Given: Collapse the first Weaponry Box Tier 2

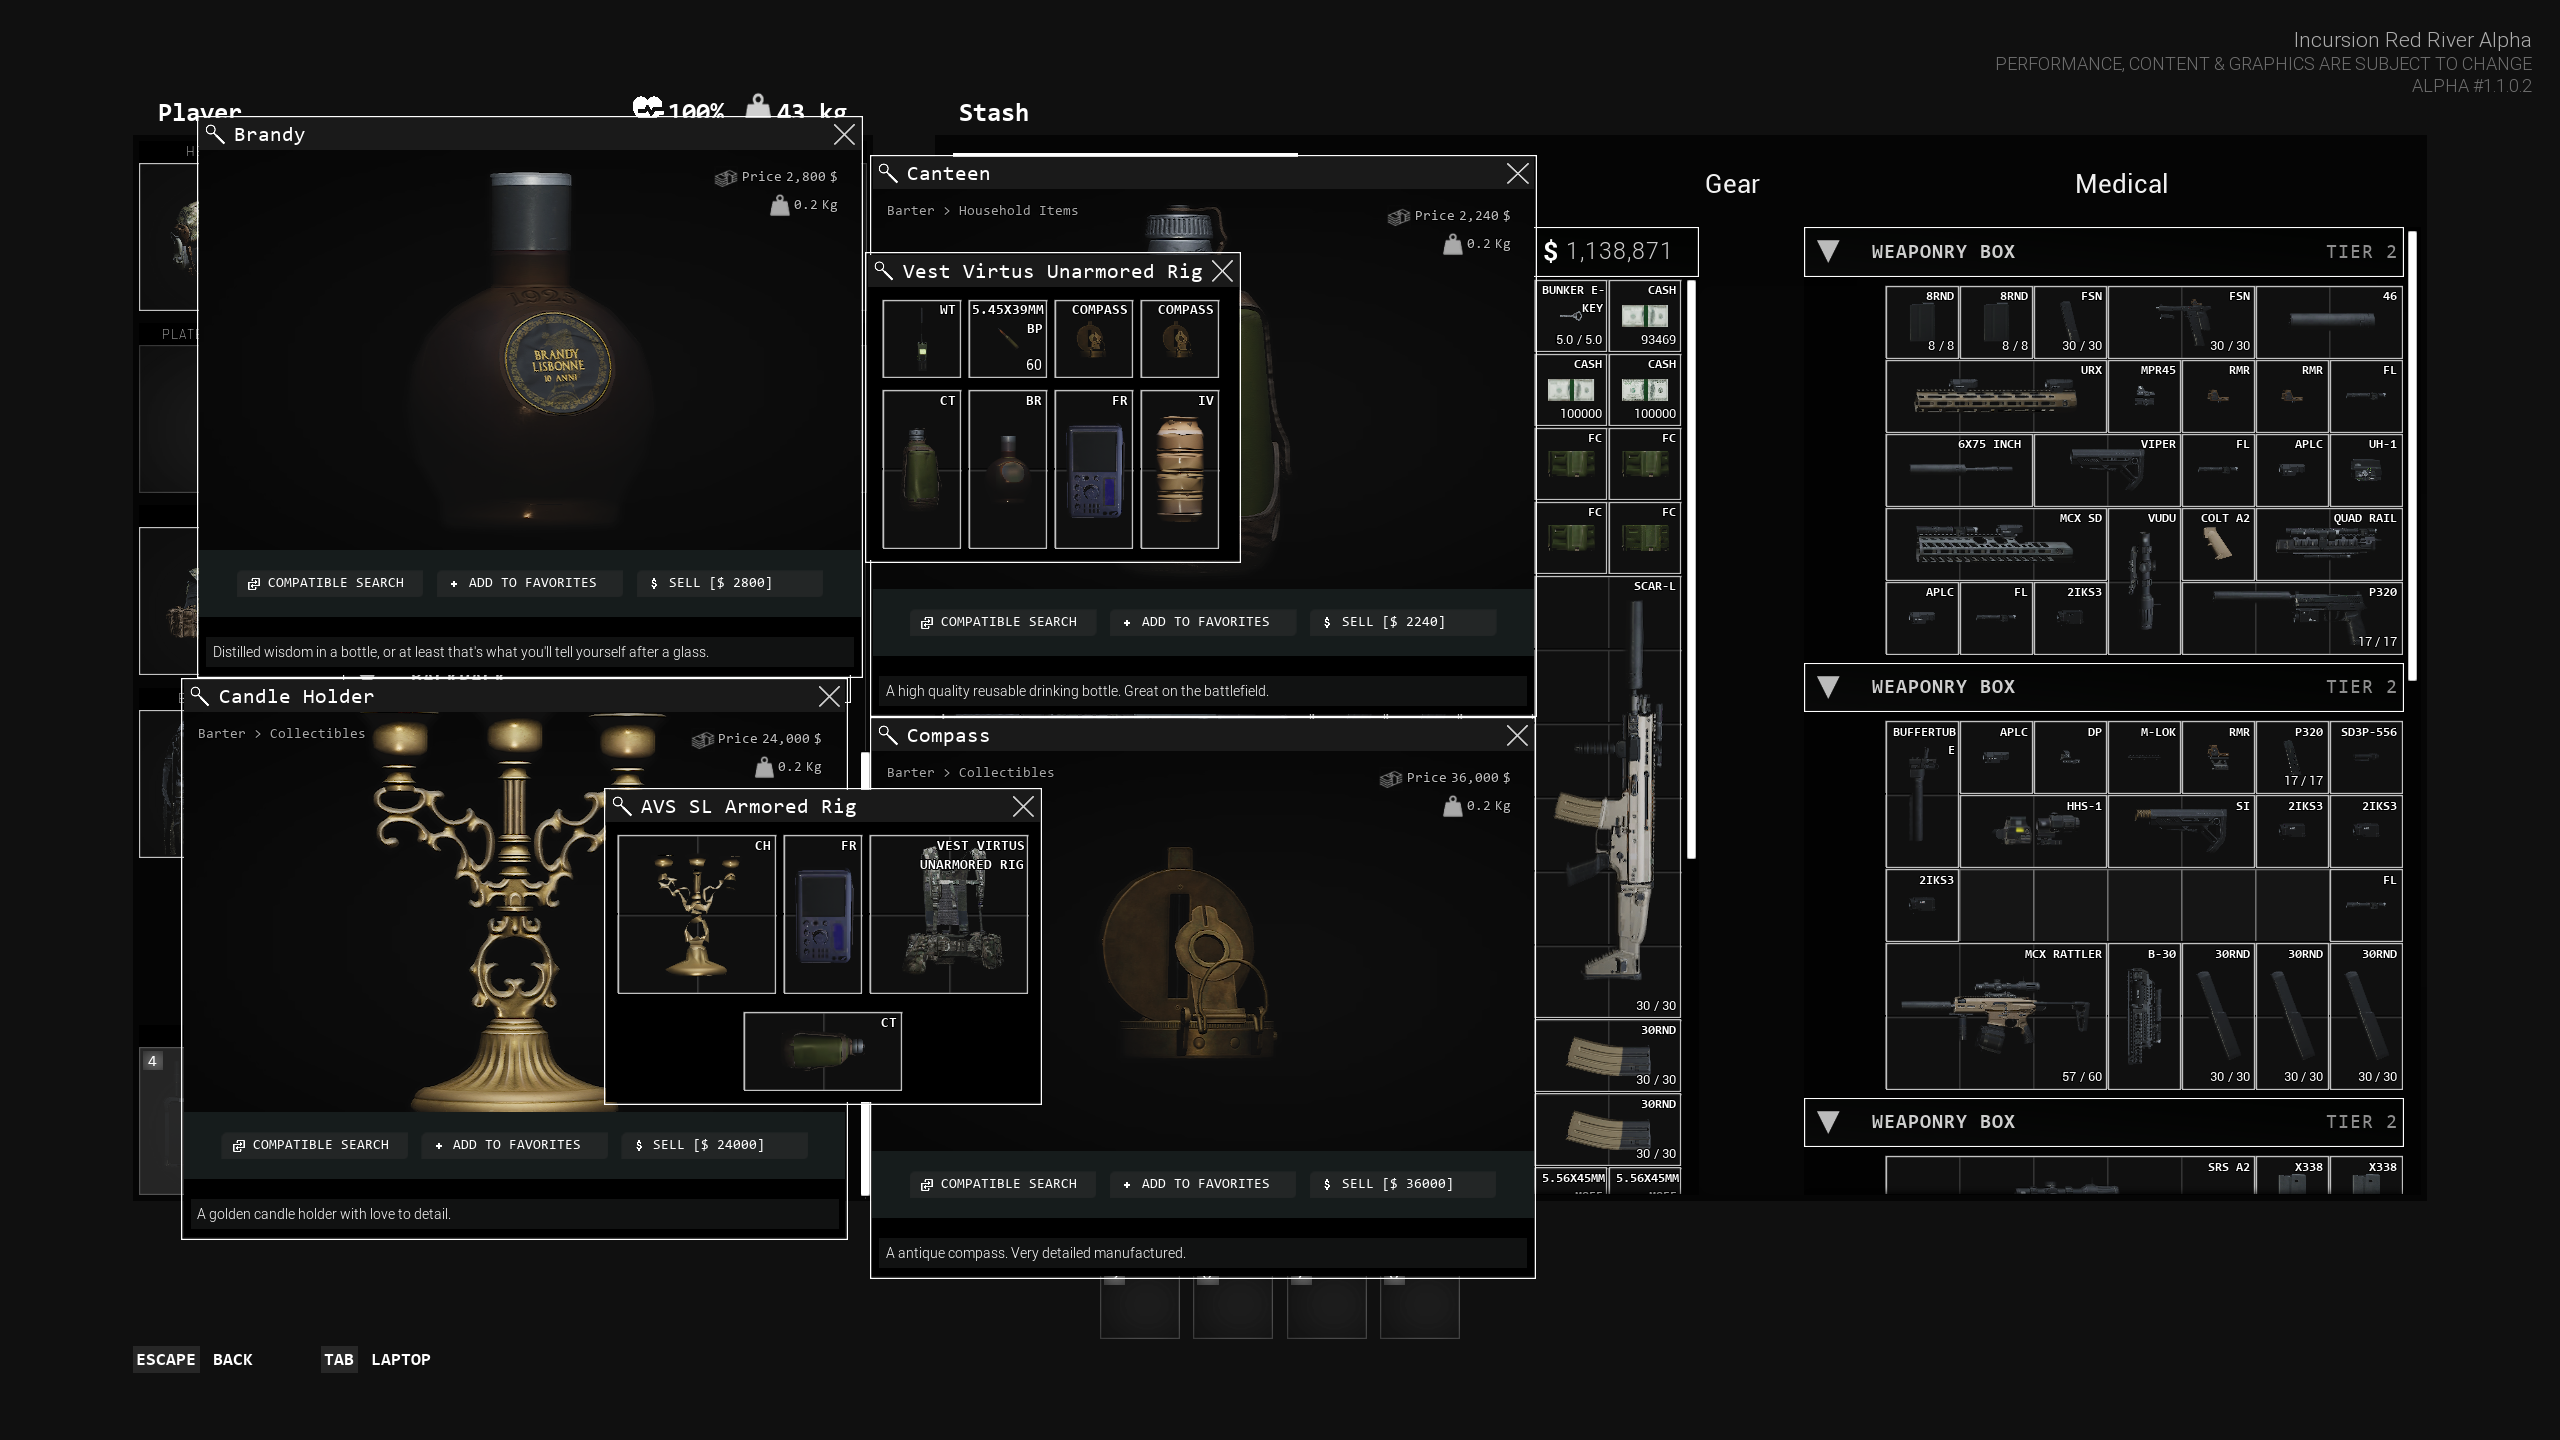Looking at the screenshot, I should (x=1828, y=252).
